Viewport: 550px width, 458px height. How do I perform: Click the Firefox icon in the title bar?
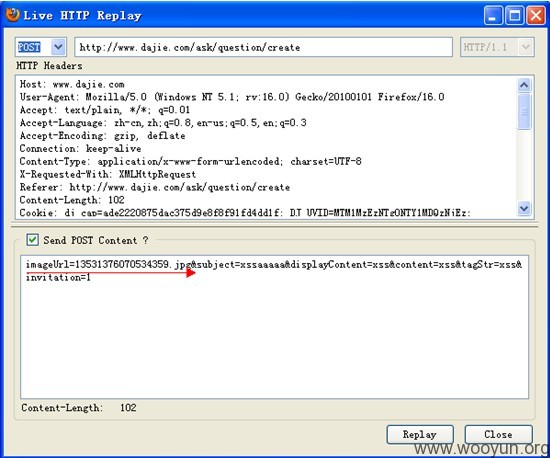pyautogui.click(x=12, y=15)
